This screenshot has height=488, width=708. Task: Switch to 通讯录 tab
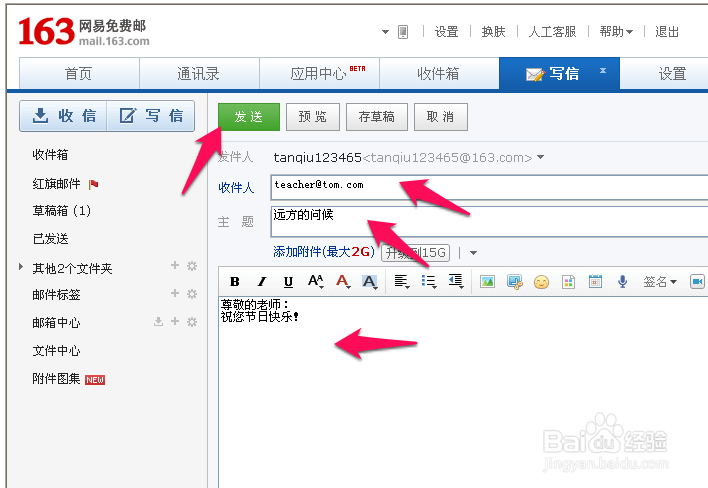tap(199, 73)
